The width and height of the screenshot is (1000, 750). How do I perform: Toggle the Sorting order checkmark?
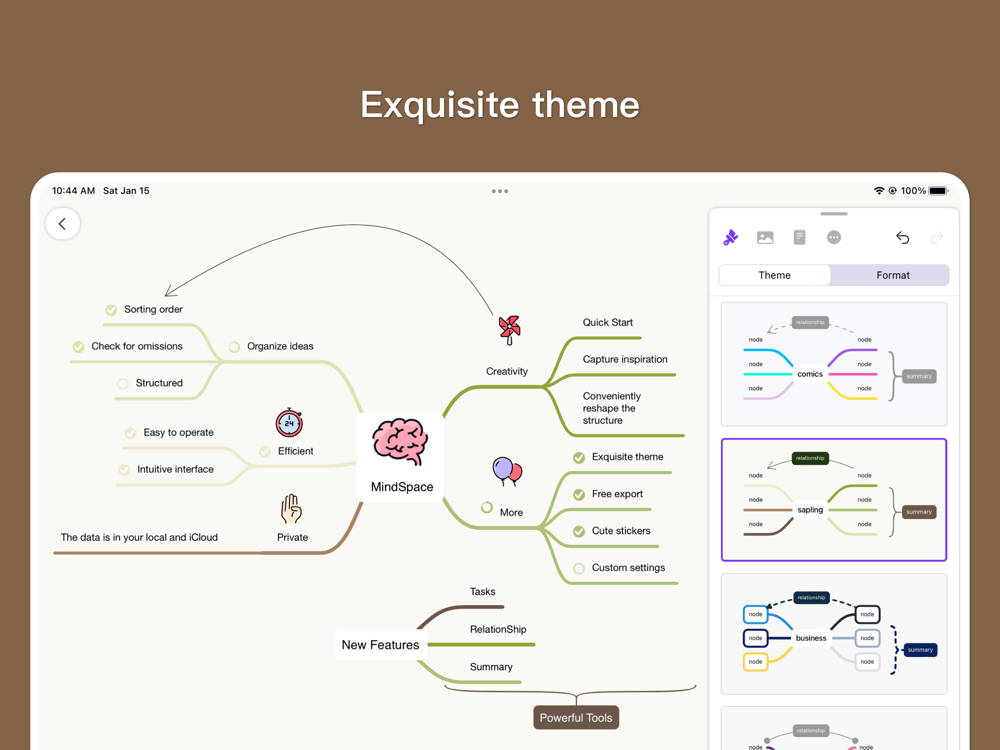tap(111, 310)
